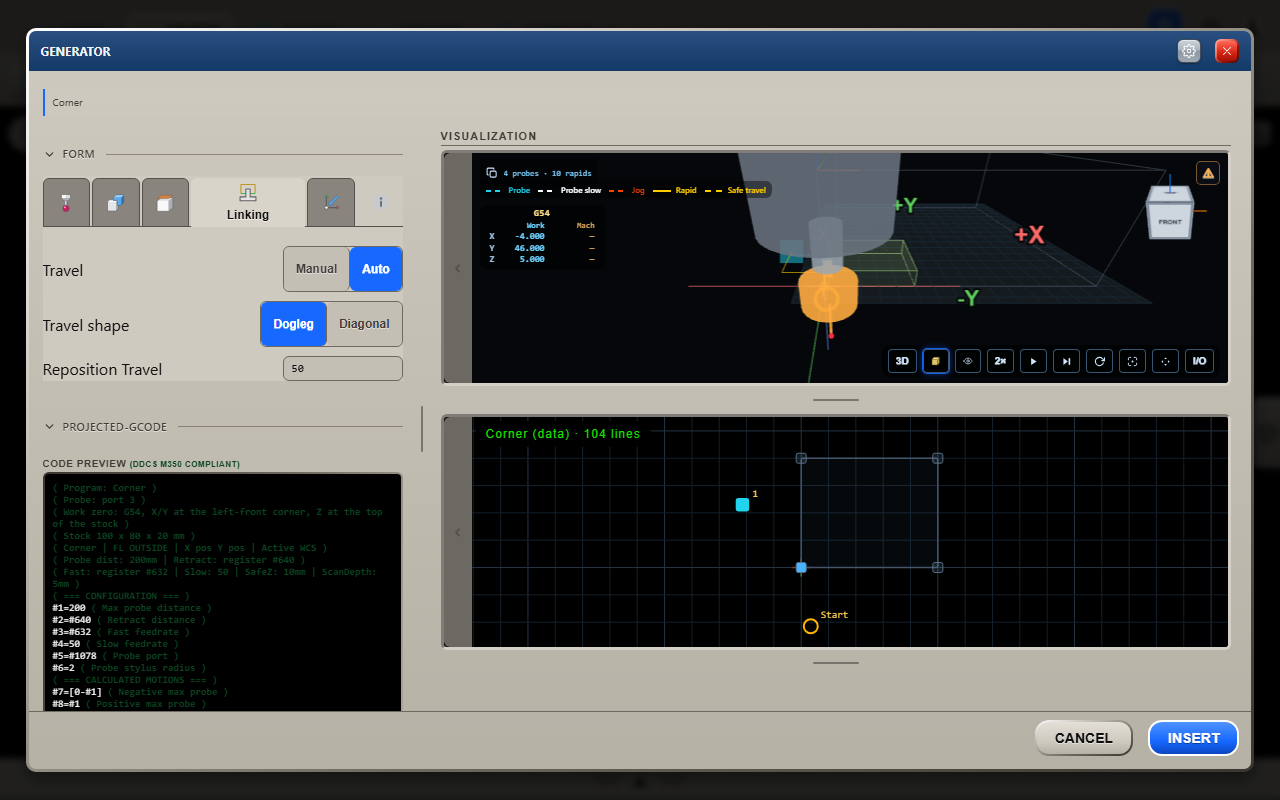Screen dimensions: 1280x800
Task: Collapse the FORM section
Action: [x=49, y=154]
